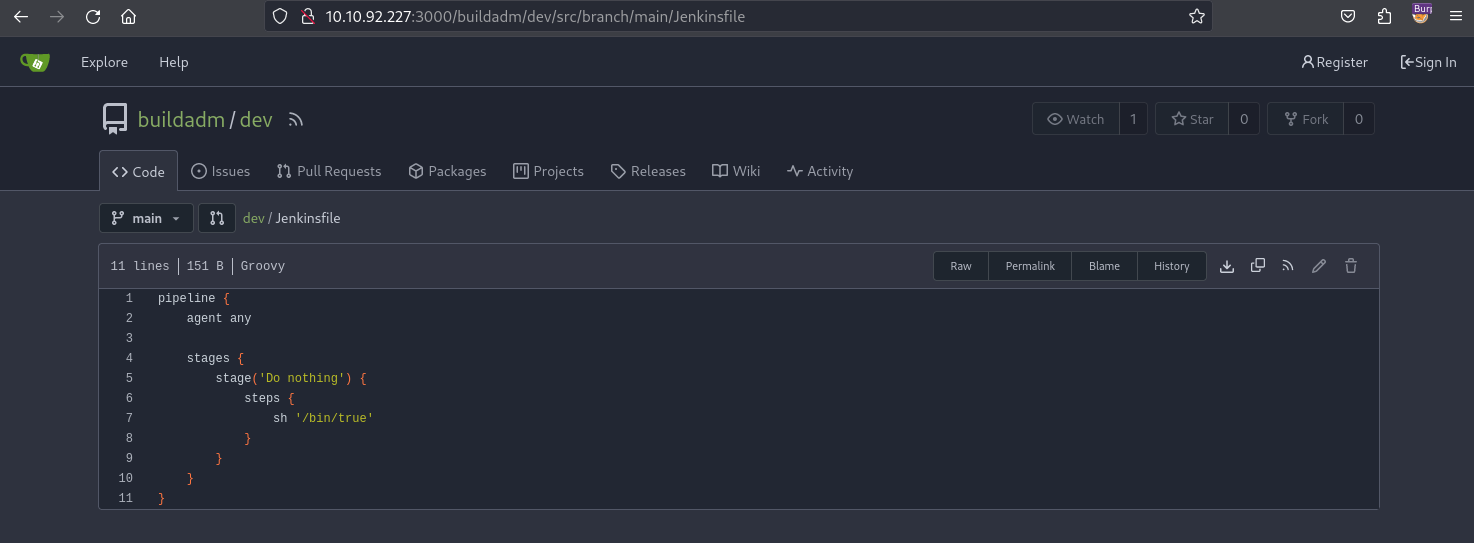Click the Jenkinsfile breadcrumb name
Image resolution: width=1474 pixels, height=543 pixels.
(x=308, y=218)
